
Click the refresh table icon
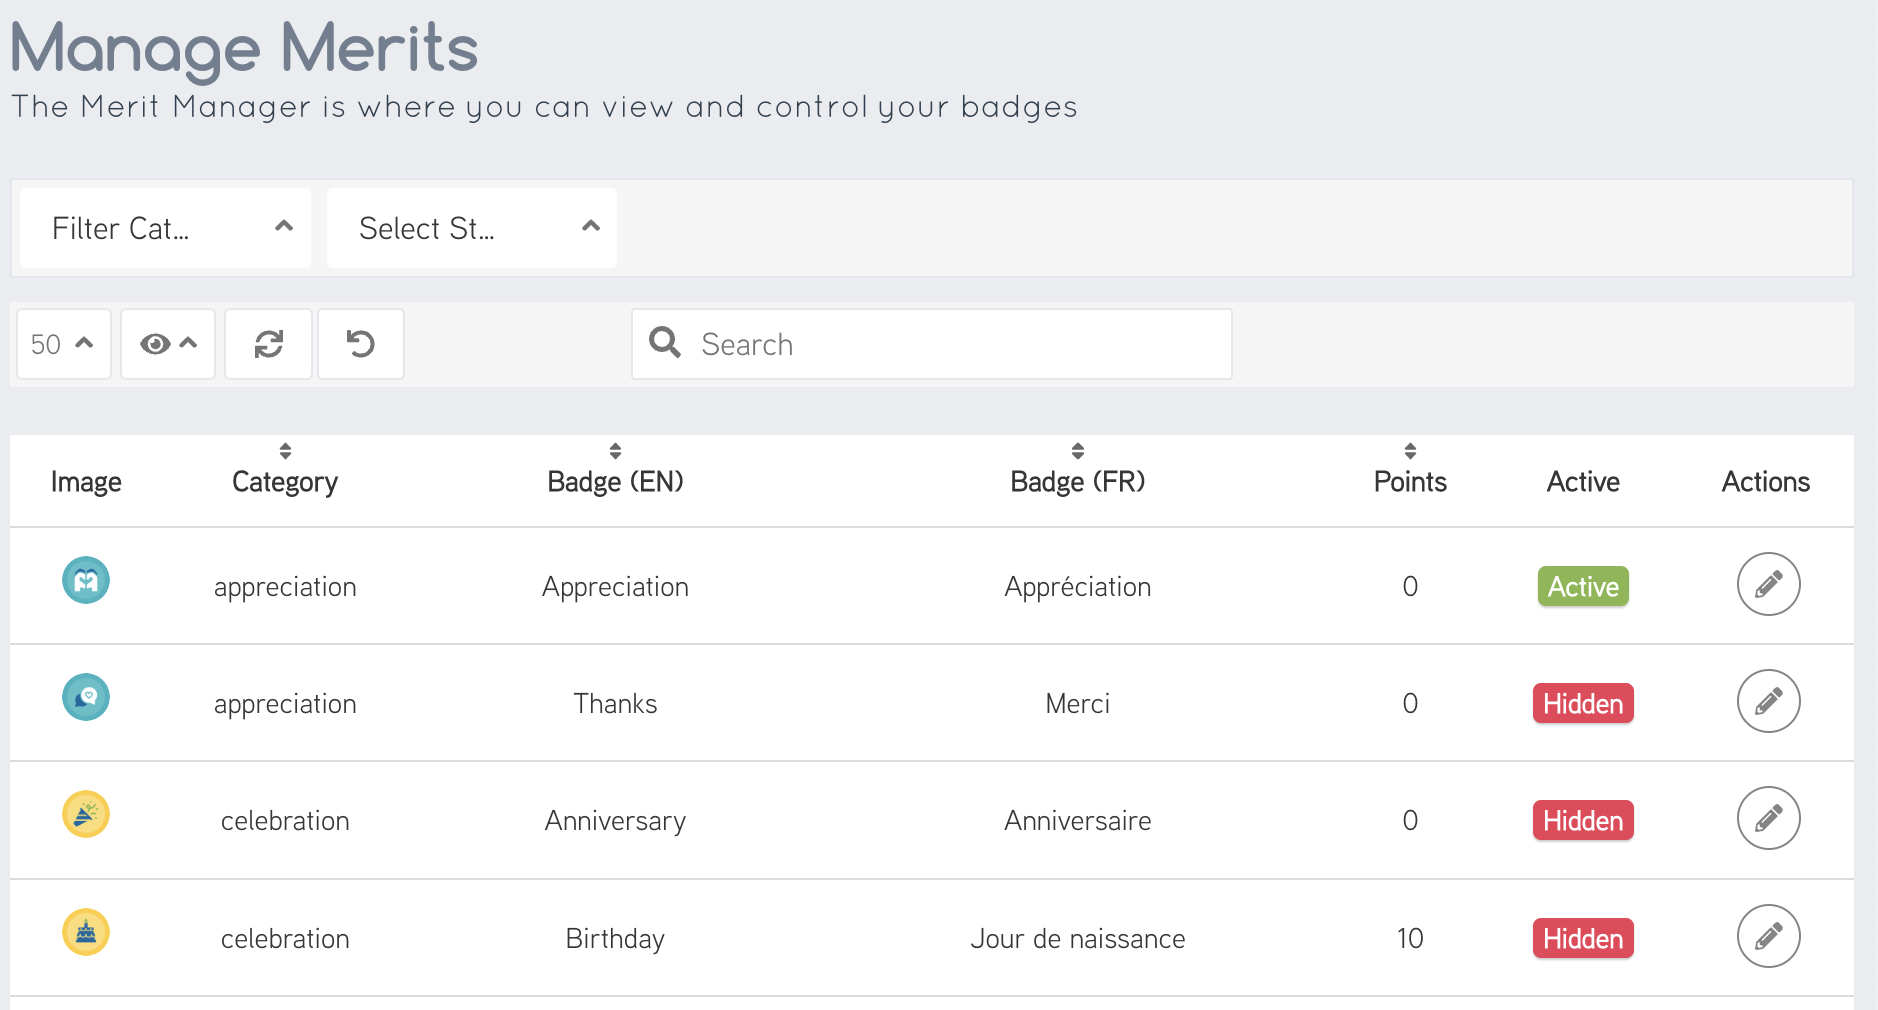(268, 344)
